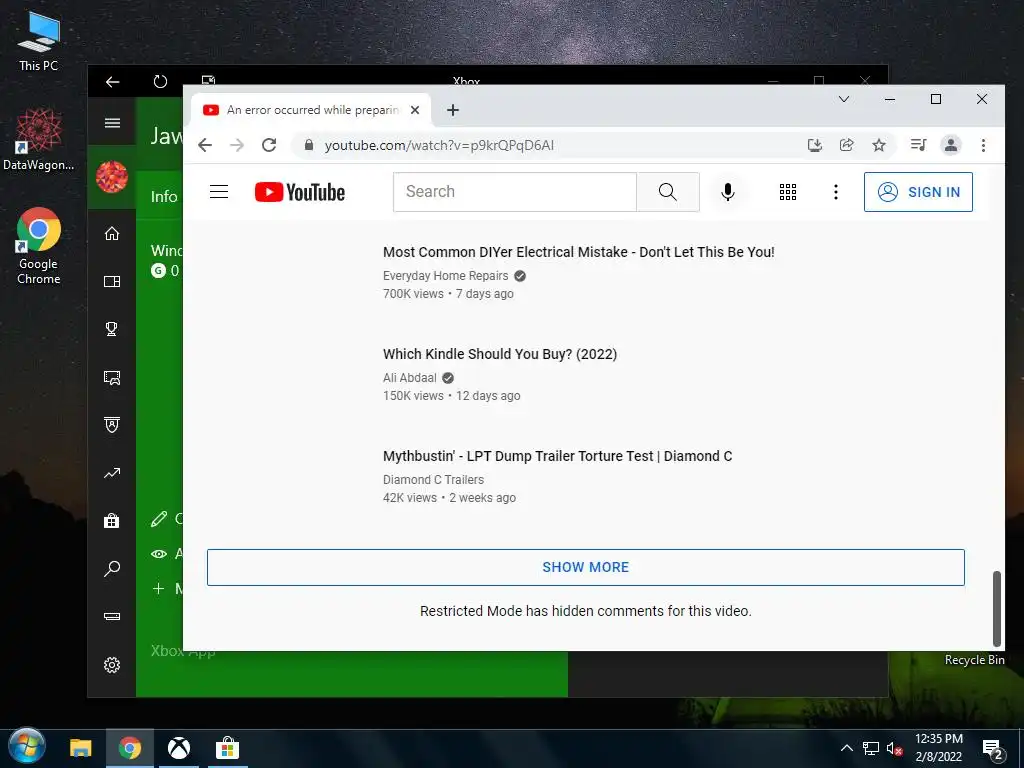Expand the Chrome tab search chevron

coord(844,99)
